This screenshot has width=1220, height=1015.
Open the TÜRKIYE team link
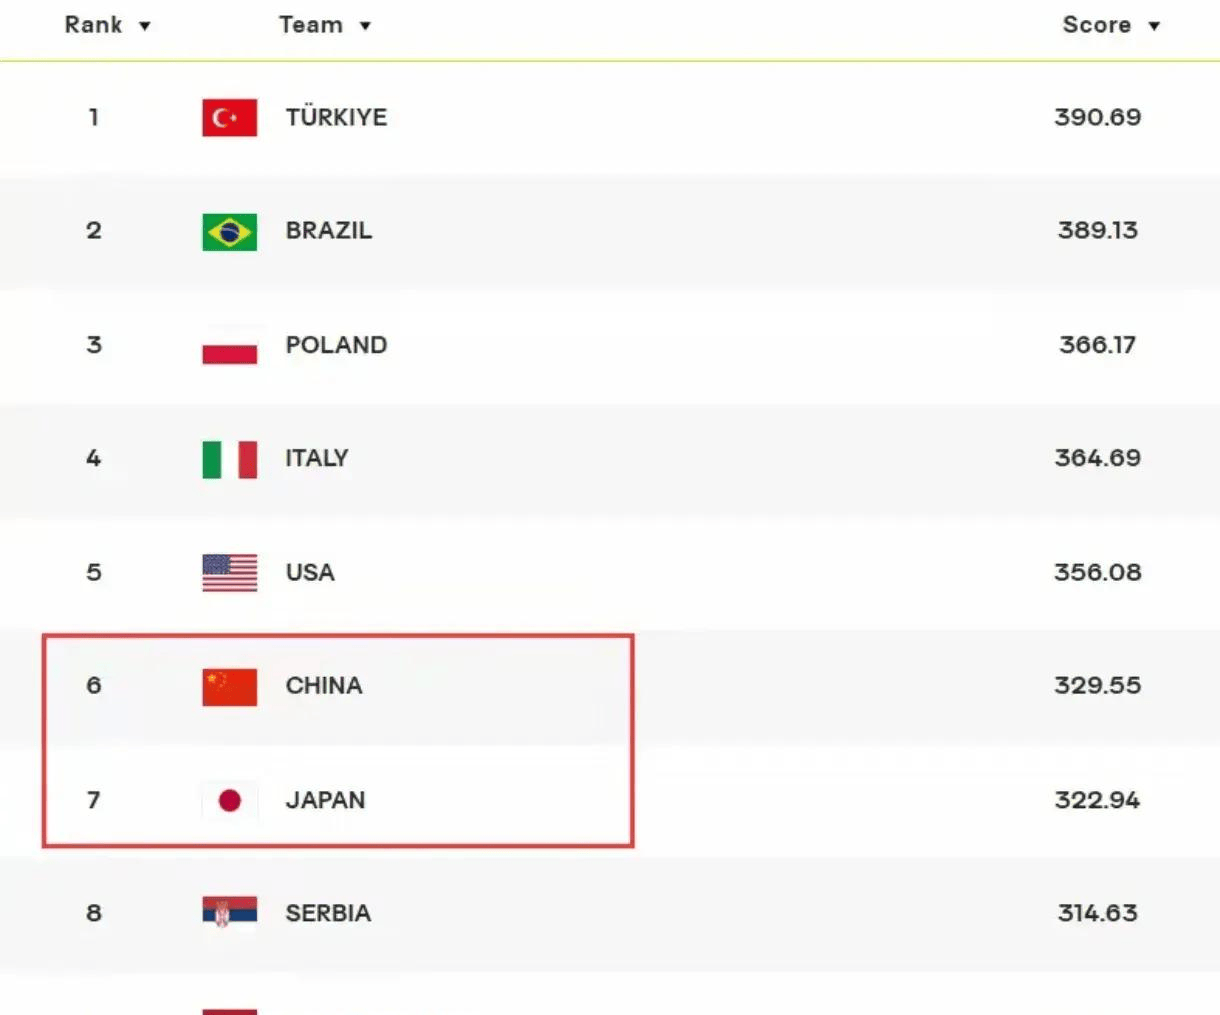336,117
